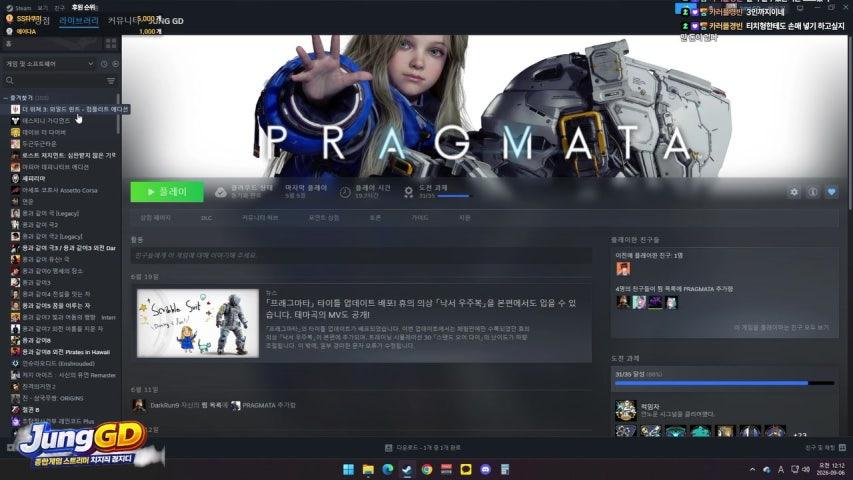Click DarkRun9's avatar in activity feed
853x480 pixels.
[139, 405]
